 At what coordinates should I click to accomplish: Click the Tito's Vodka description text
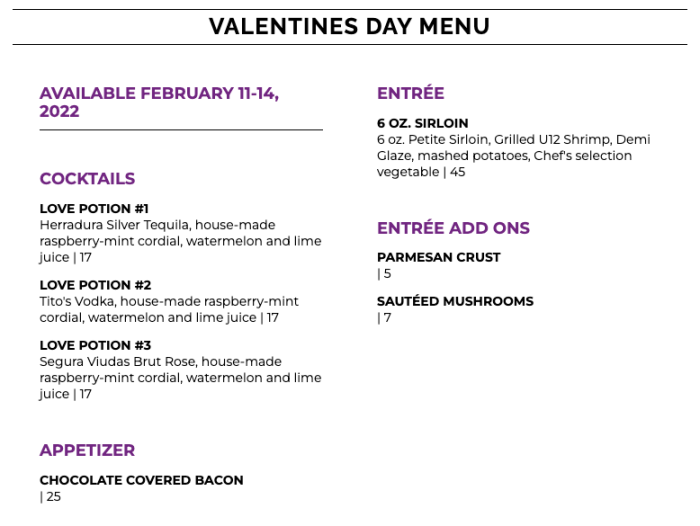point(168,310)
